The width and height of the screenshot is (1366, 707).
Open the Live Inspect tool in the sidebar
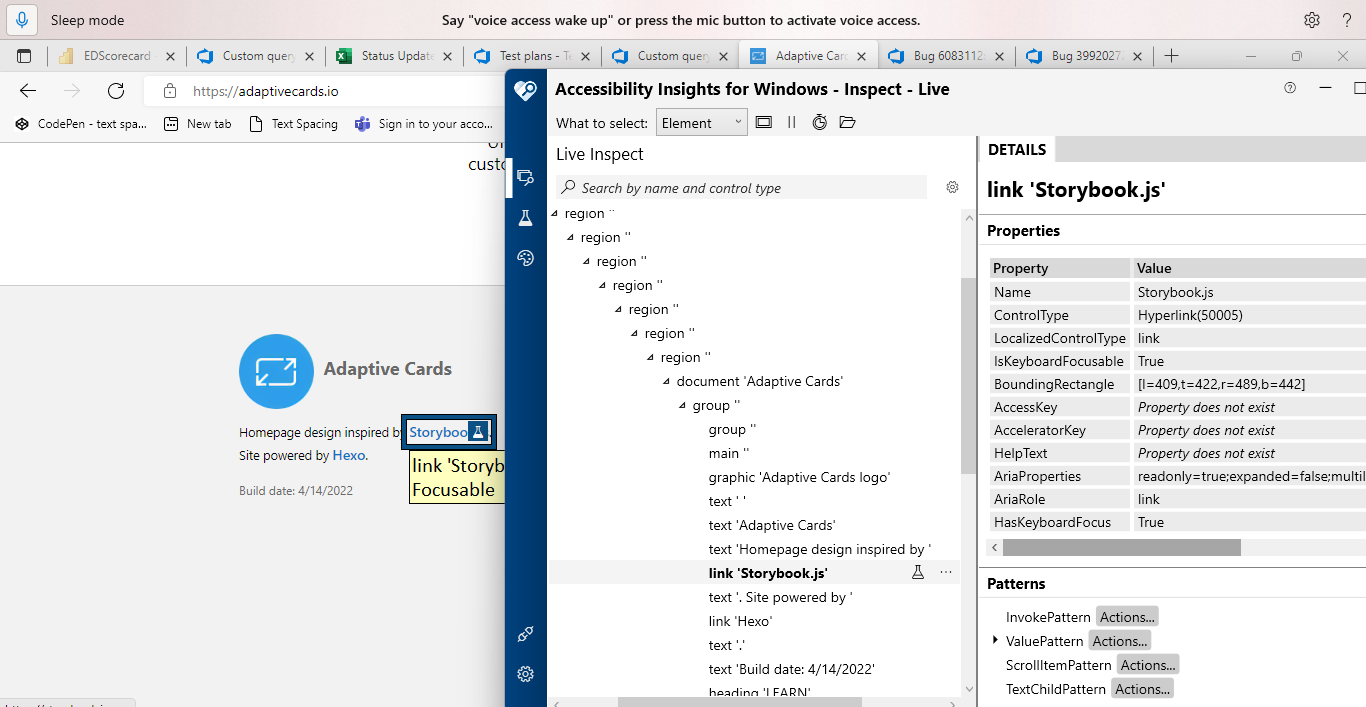(527, 177)
